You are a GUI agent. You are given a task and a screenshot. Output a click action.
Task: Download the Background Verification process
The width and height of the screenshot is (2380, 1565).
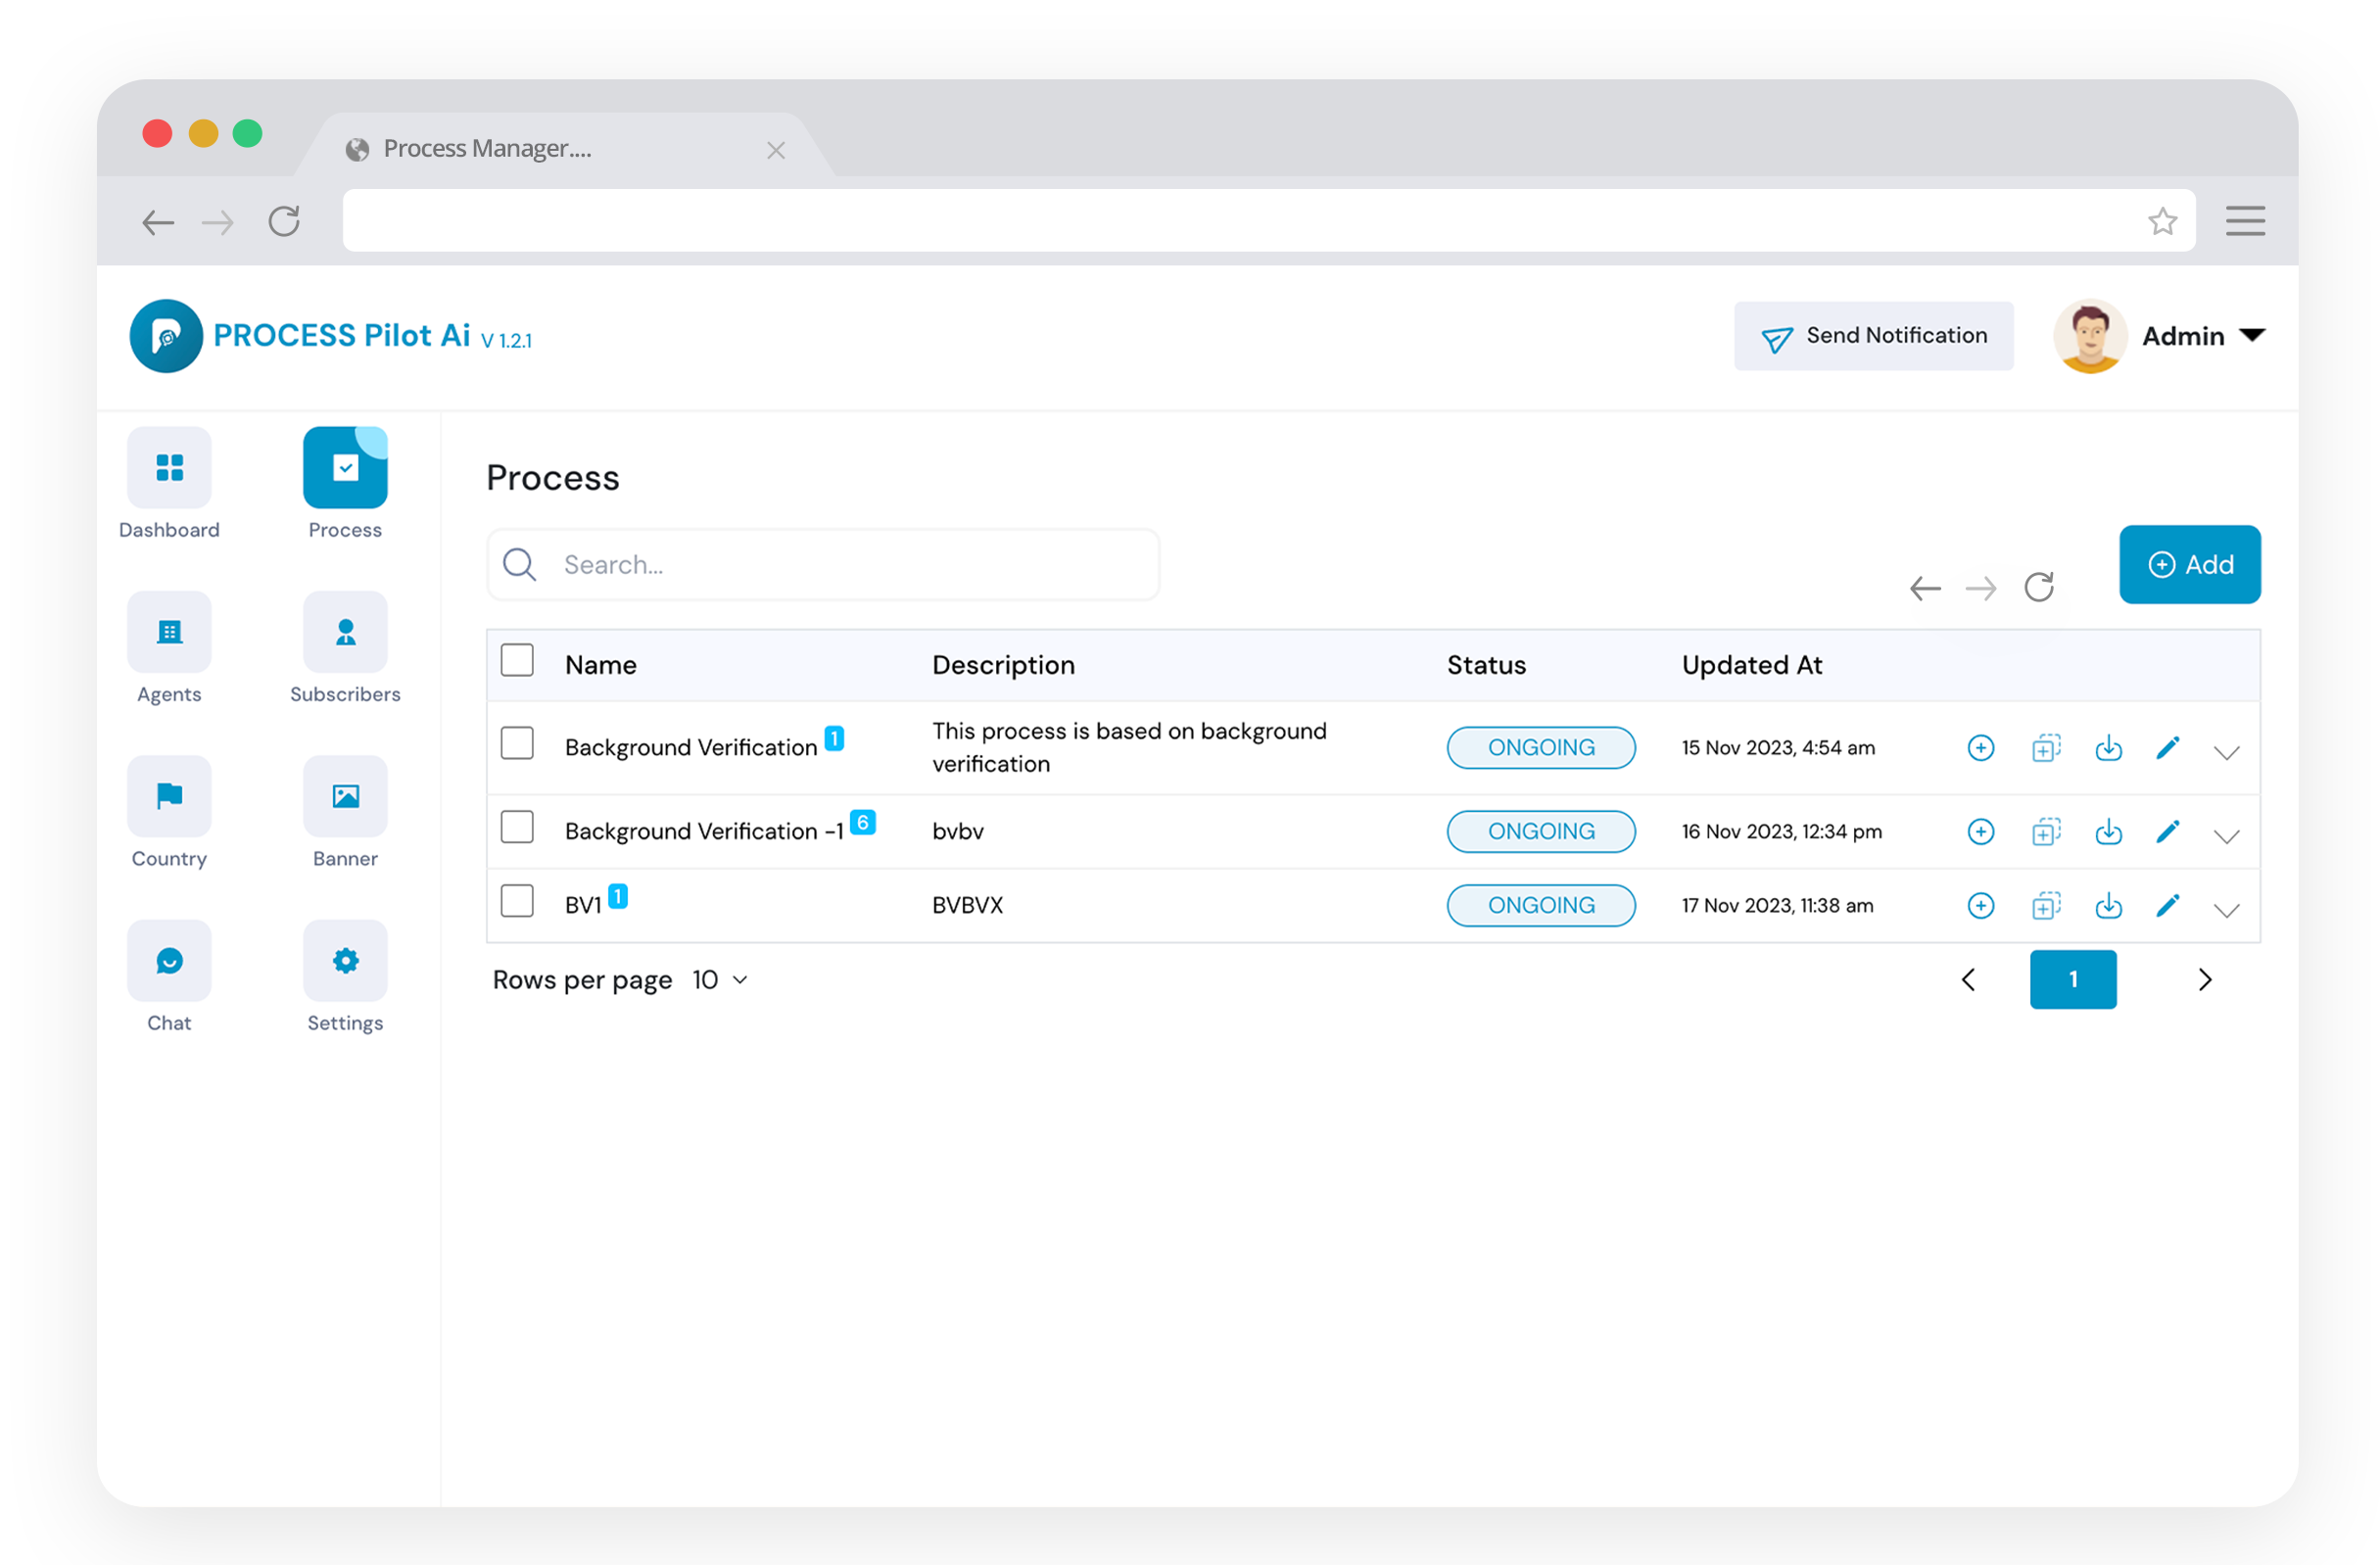click(2109, 747)
